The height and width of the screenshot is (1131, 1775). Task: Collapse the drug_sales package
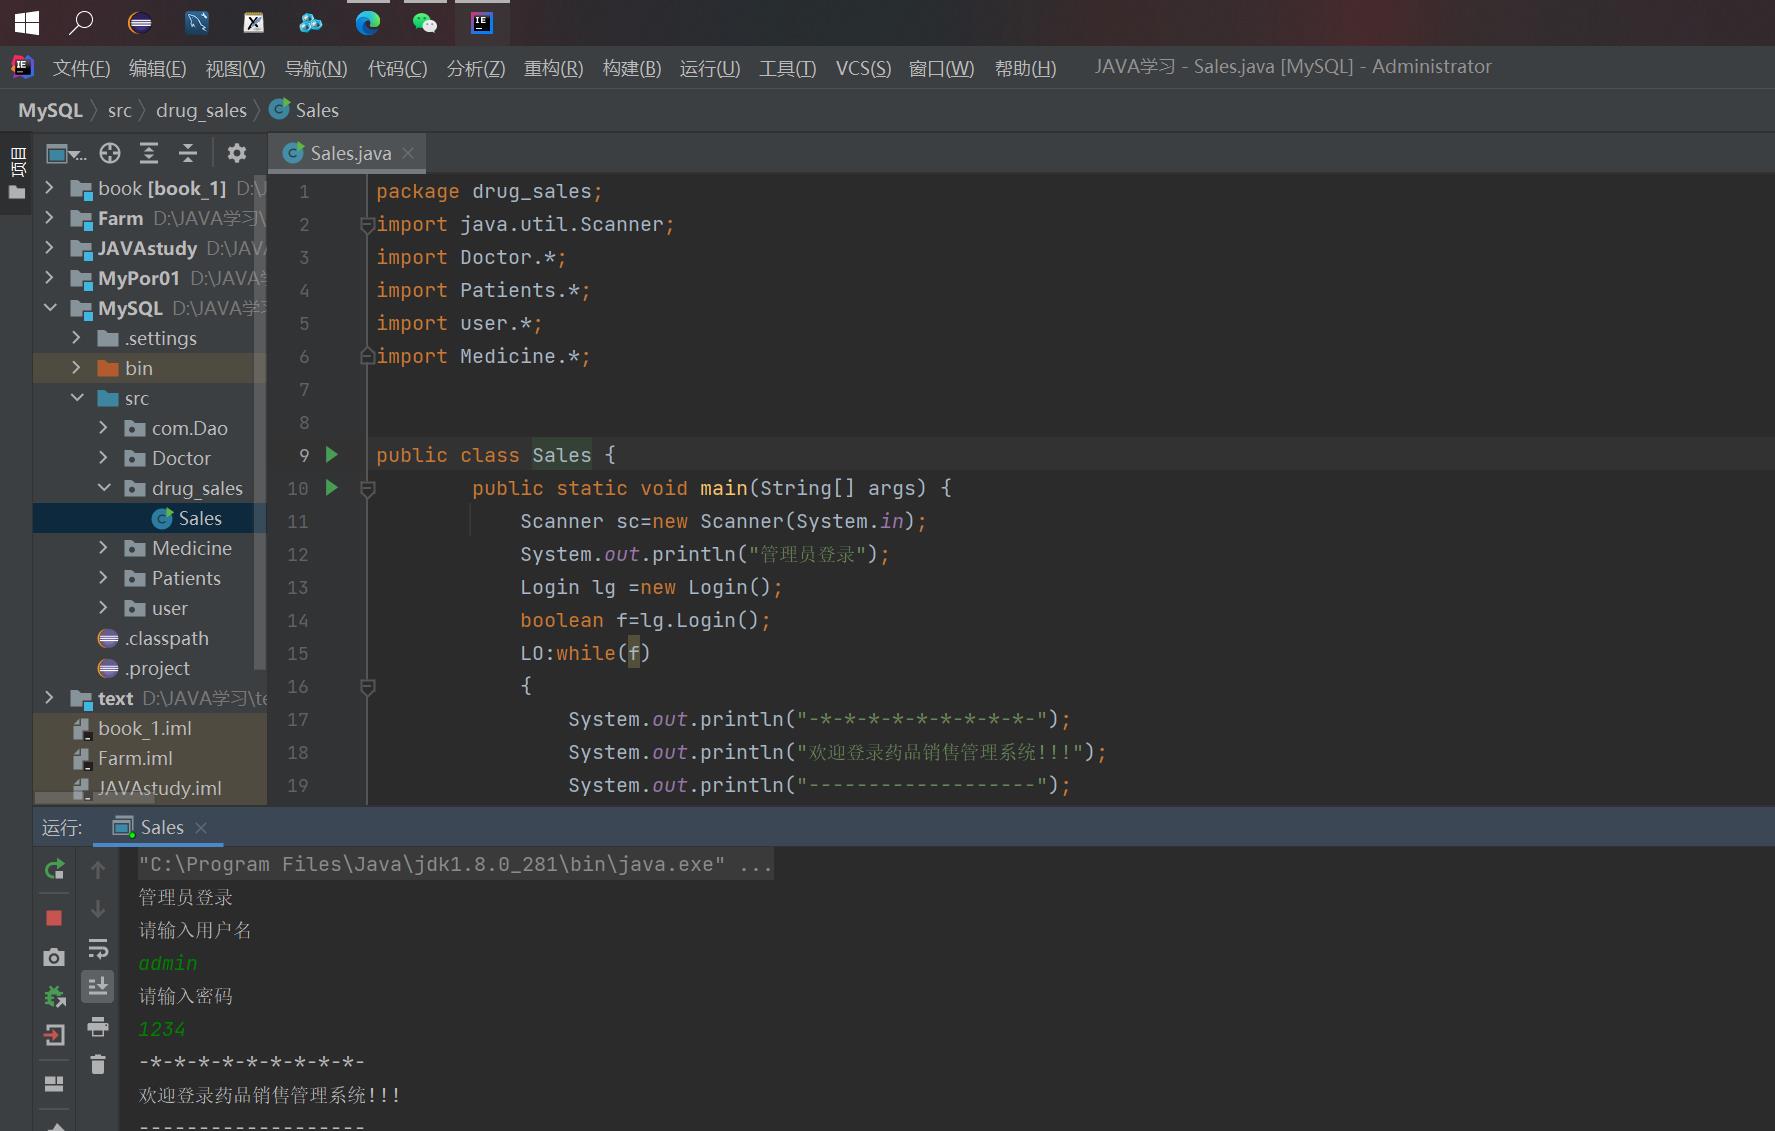(x=103, y=488)
